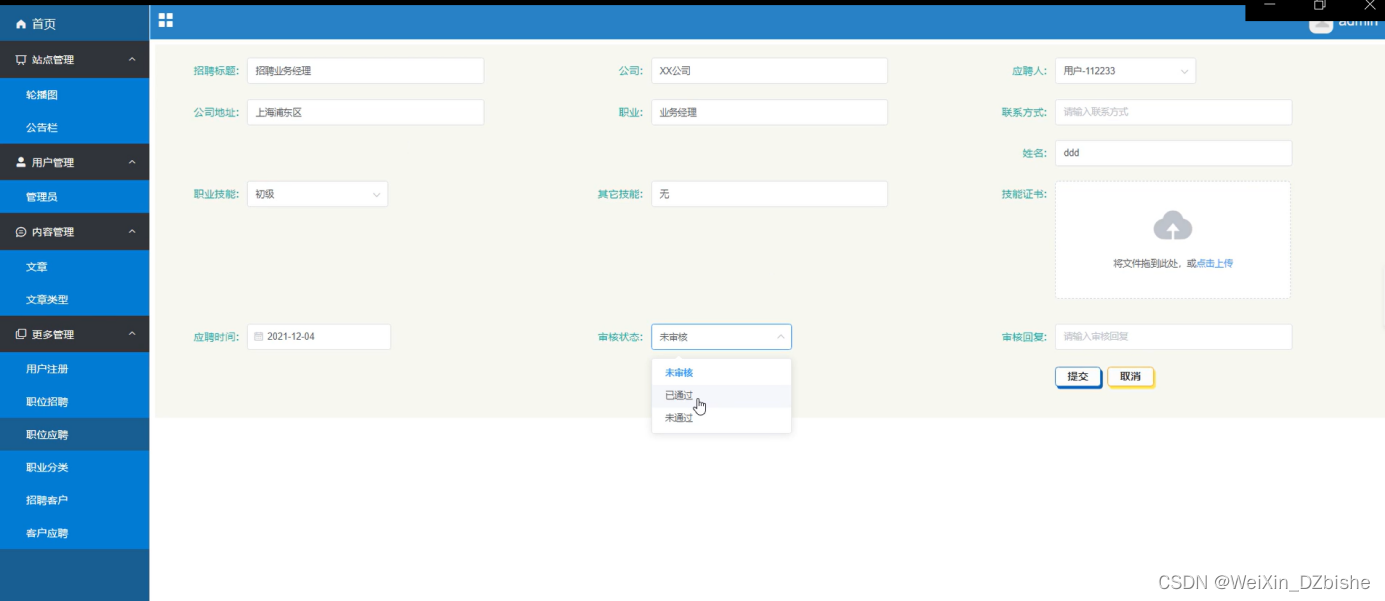Viewport: 1385px width, 601px height.
Task: Click the 技能证书 upload drop area
Action: pos(1173,240)
